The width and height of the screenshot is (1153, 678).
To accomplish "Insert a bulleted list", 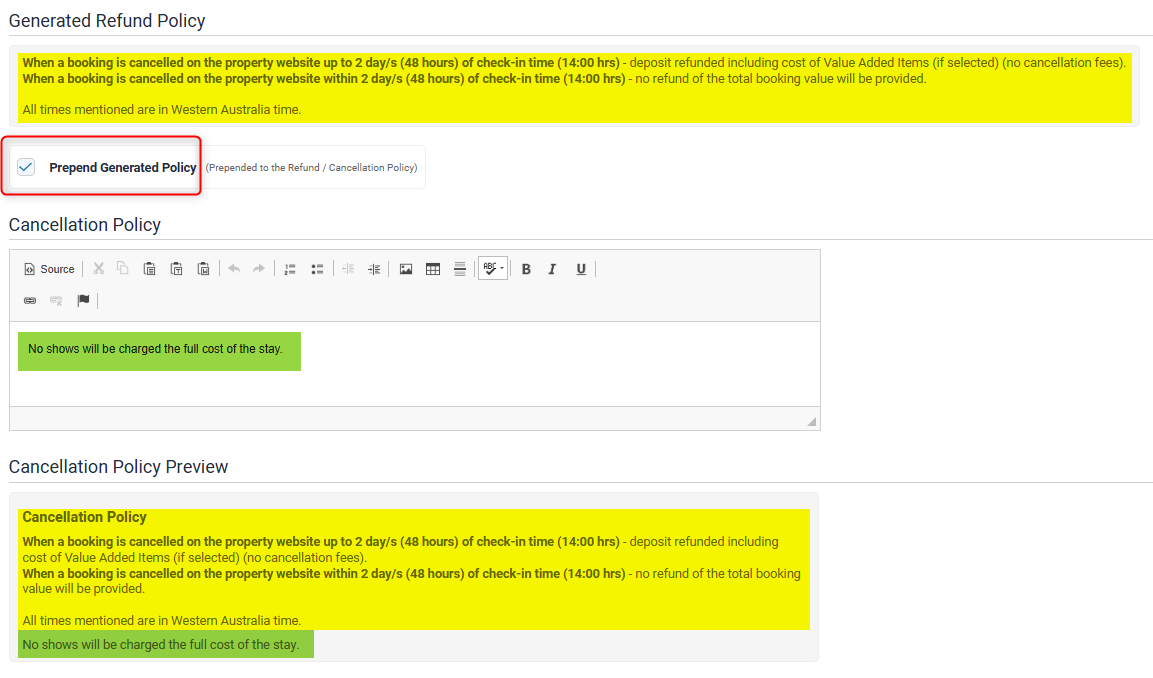I will pyautogui.click(x=317, y=269).
